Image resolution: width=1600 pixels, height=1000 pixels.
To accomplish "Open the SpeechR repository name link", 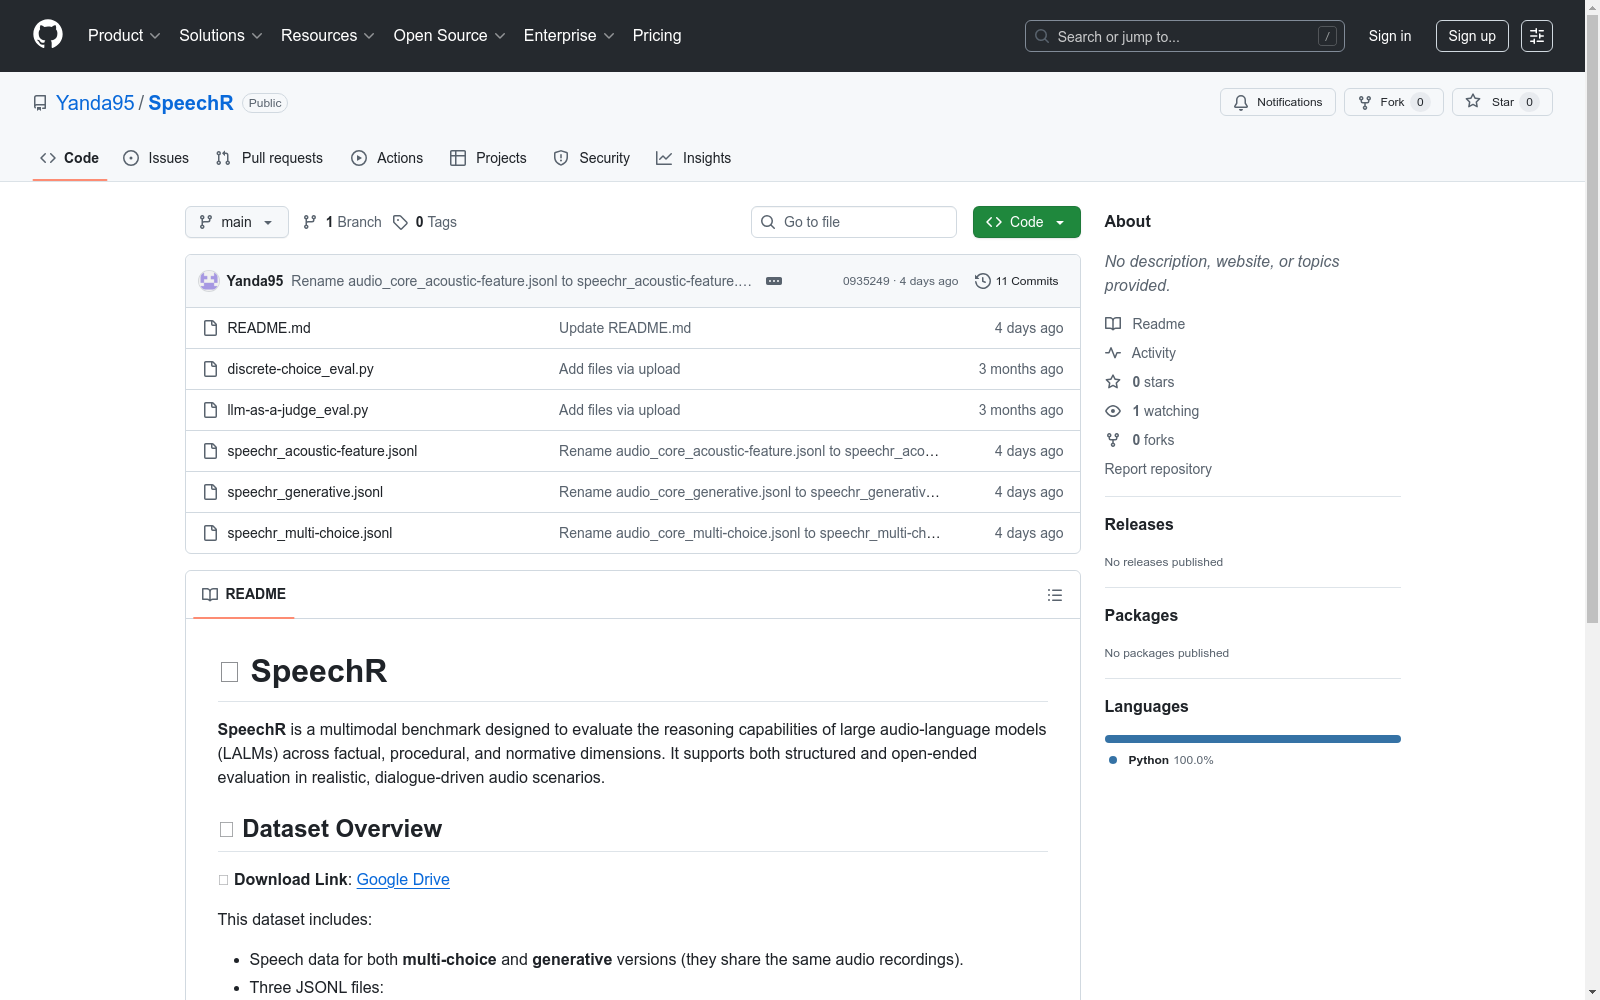I will [x=191, y=103].
